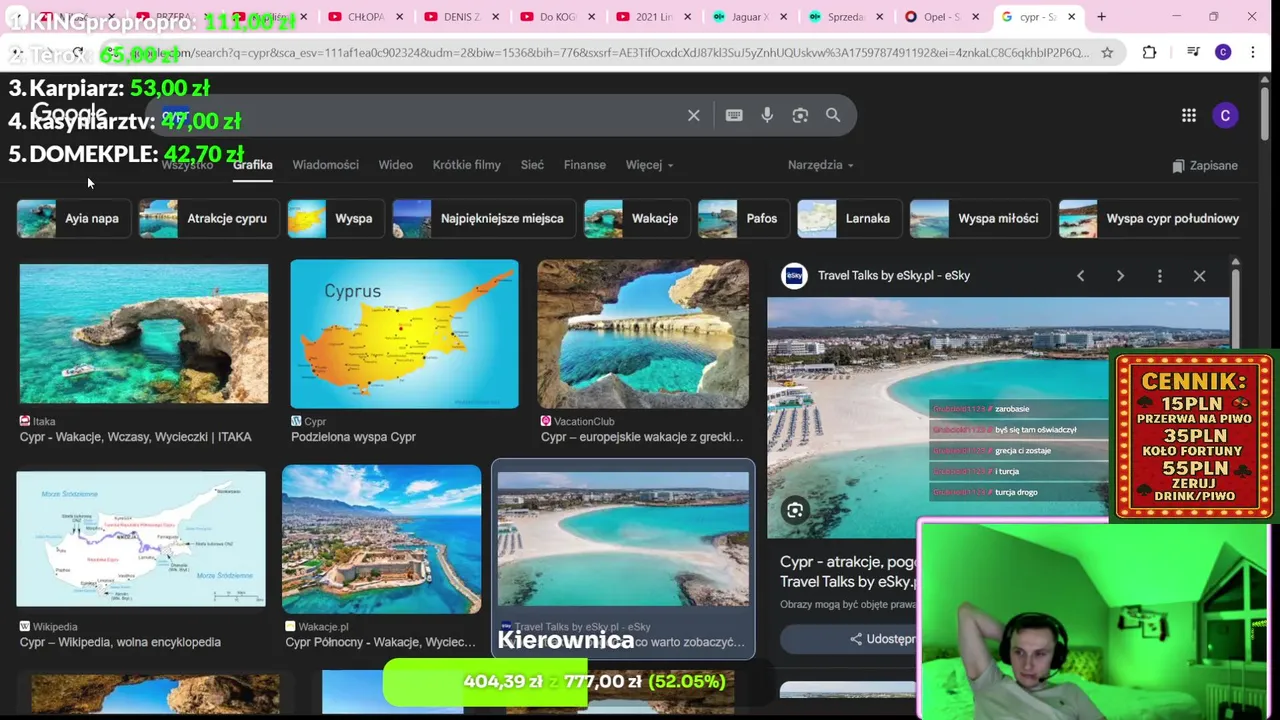Image resolution: width=1280 pixels, height=720 pixels.
Task: Filter images by Wakacje chip
Action: click(638, 219)
